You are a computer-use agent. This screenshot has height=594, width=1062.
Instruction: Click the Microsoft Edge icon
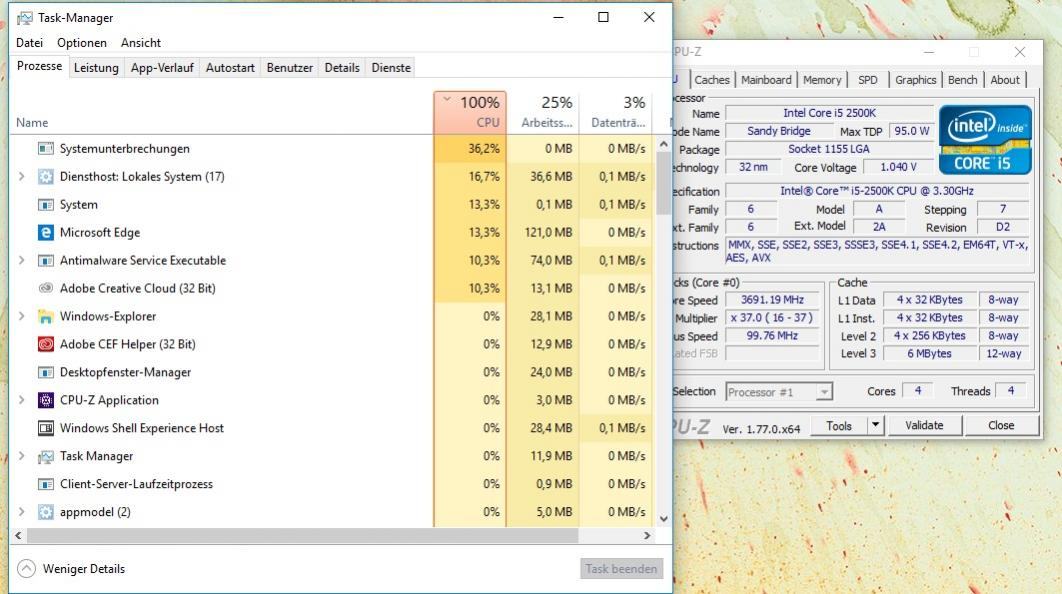click(45, 232)
